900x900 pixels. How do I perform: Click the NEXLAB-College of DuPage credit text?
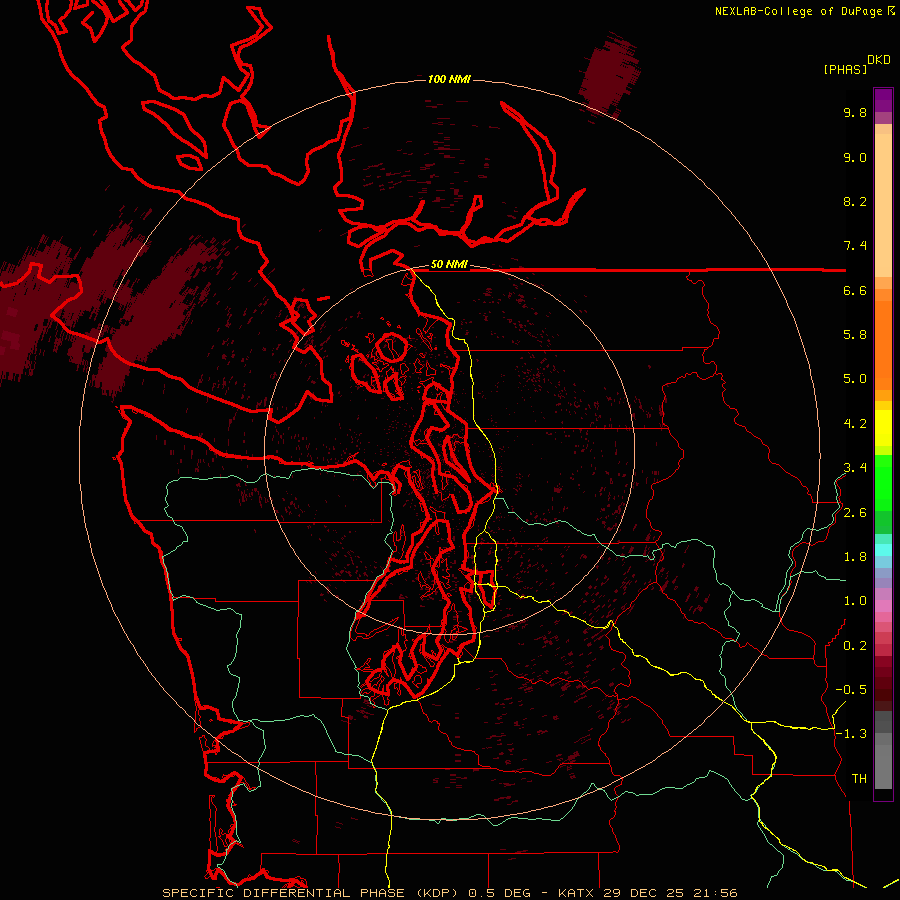point(804,11)
